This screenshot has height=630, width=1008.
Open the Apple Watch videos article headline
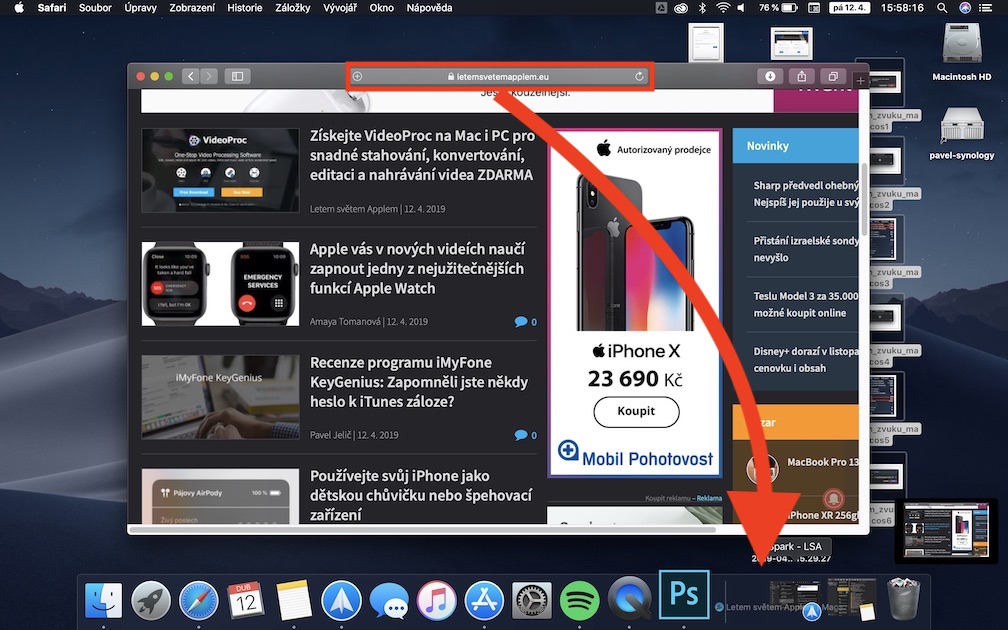pos(417,269)
